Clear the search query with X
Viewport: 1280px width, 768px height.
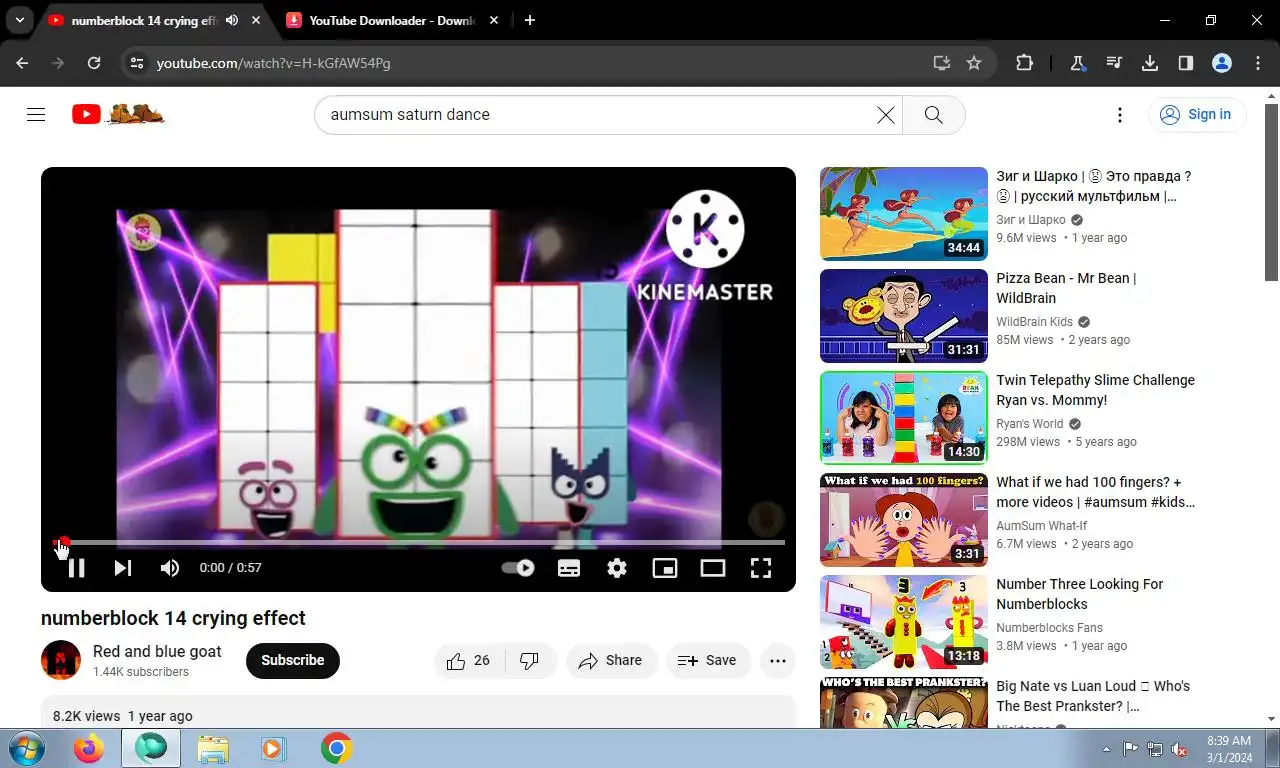885,115
